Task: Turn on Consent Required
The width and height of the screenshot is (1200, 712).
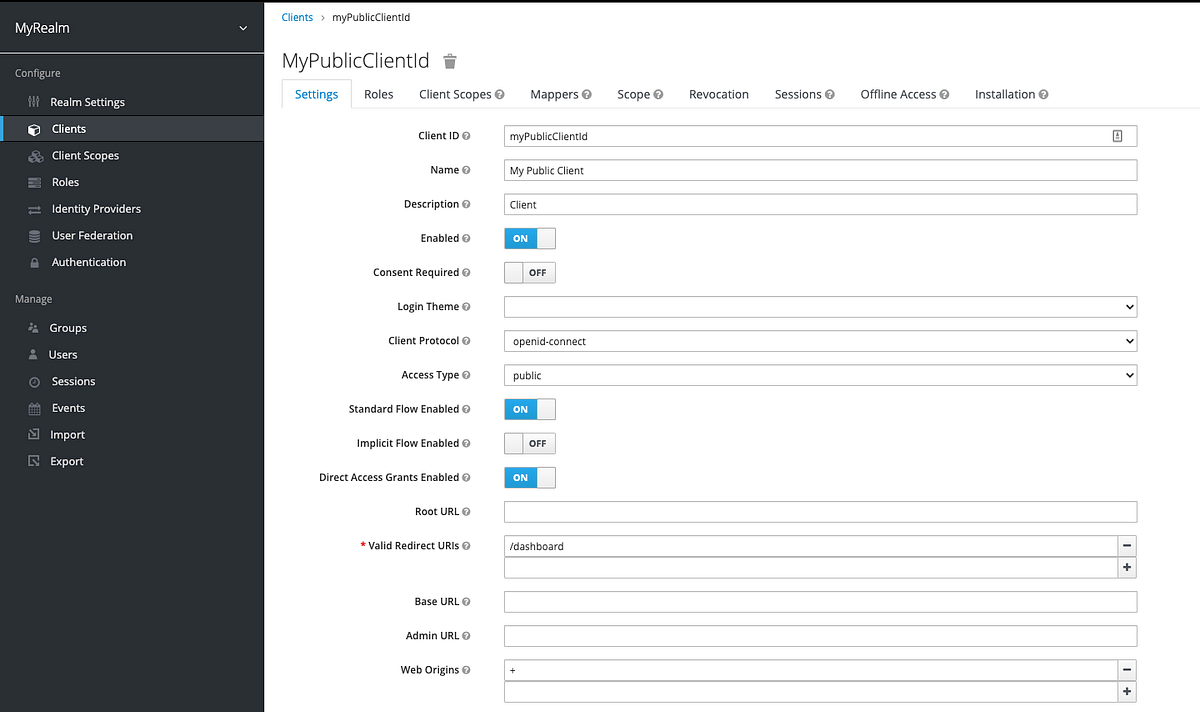Action: pyautogui.click(x=529, y=272)
